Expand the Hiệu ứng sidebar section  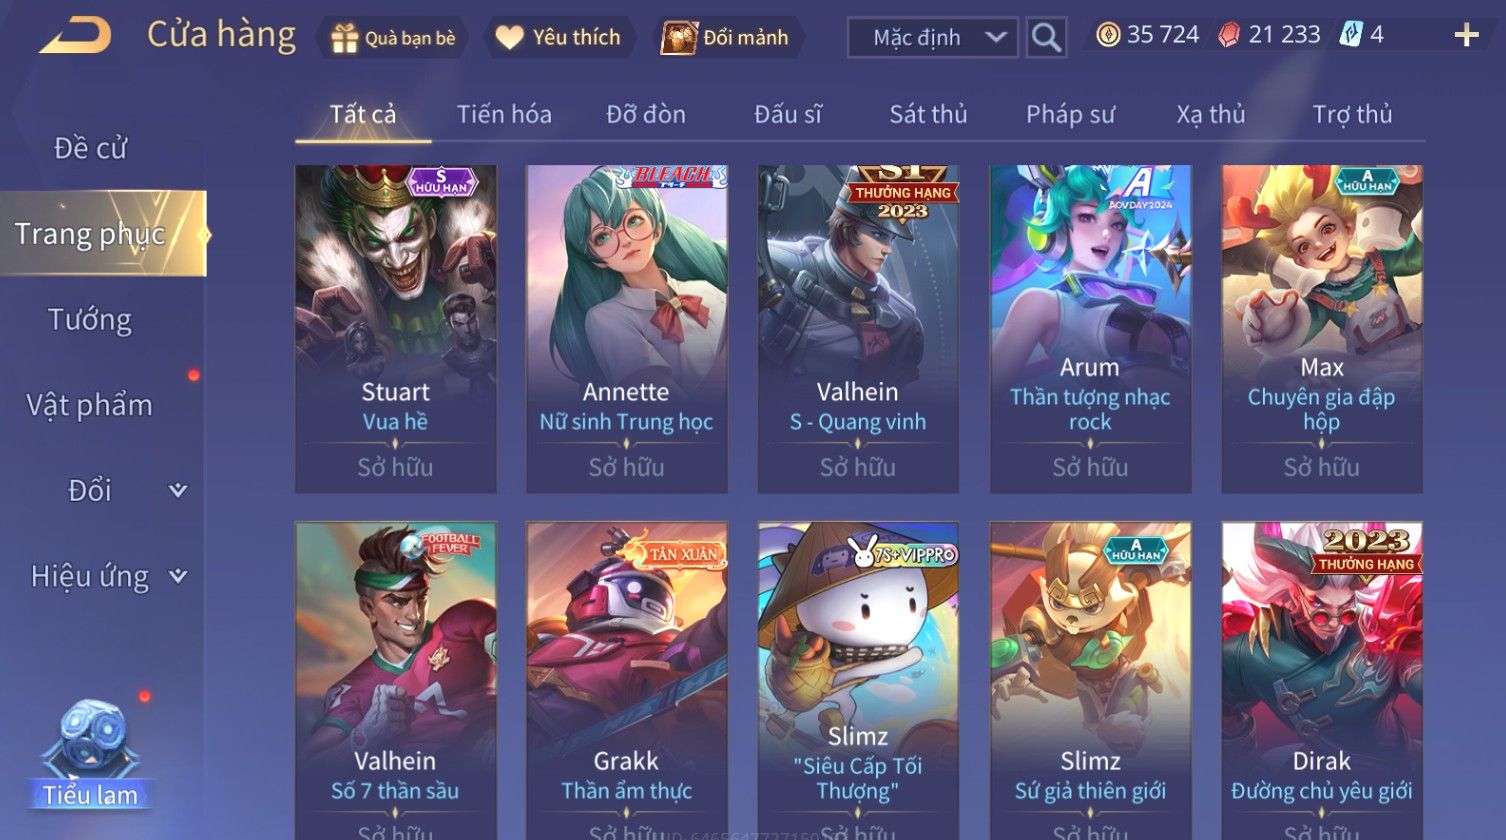tap(177, 576)
